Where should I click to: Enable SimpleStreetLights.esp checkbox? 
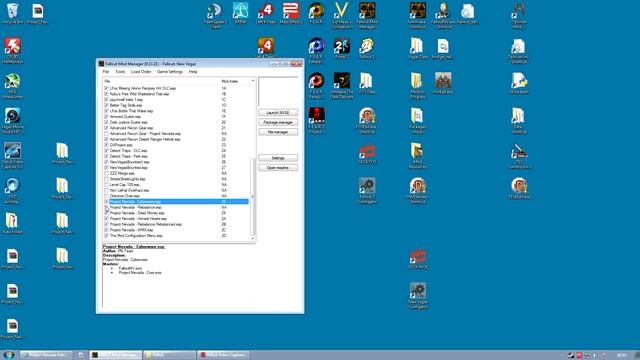click(x=107, y=179)
